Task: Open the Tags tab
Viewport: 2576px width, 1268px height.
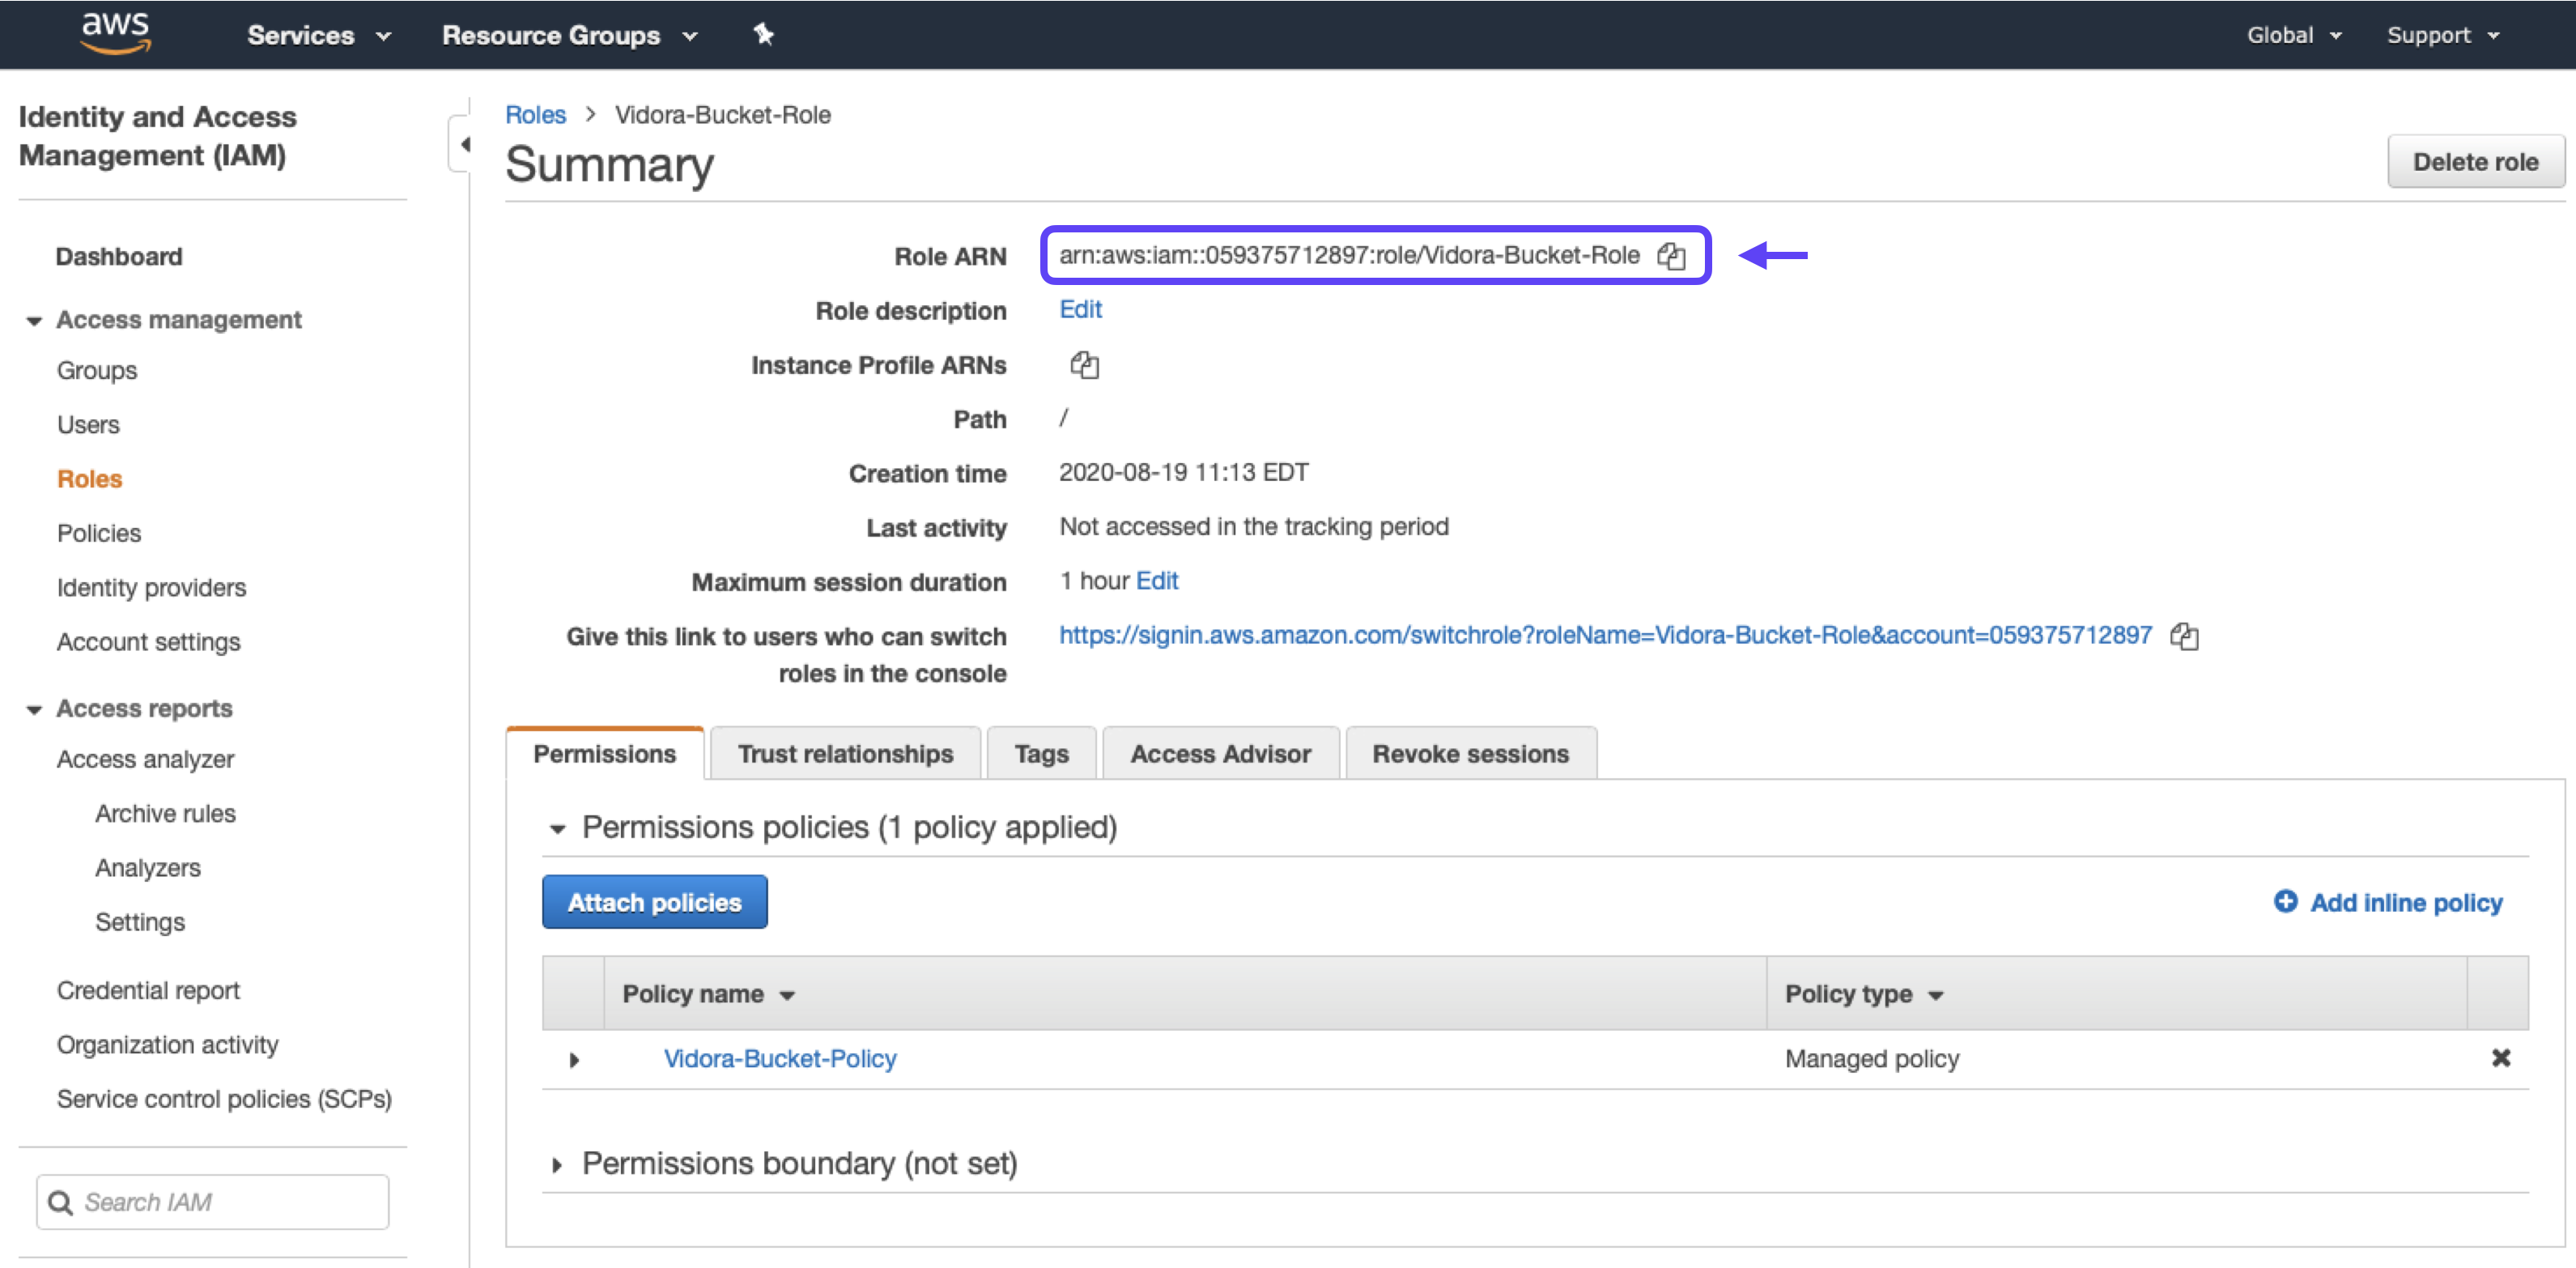Action: 1041,754
